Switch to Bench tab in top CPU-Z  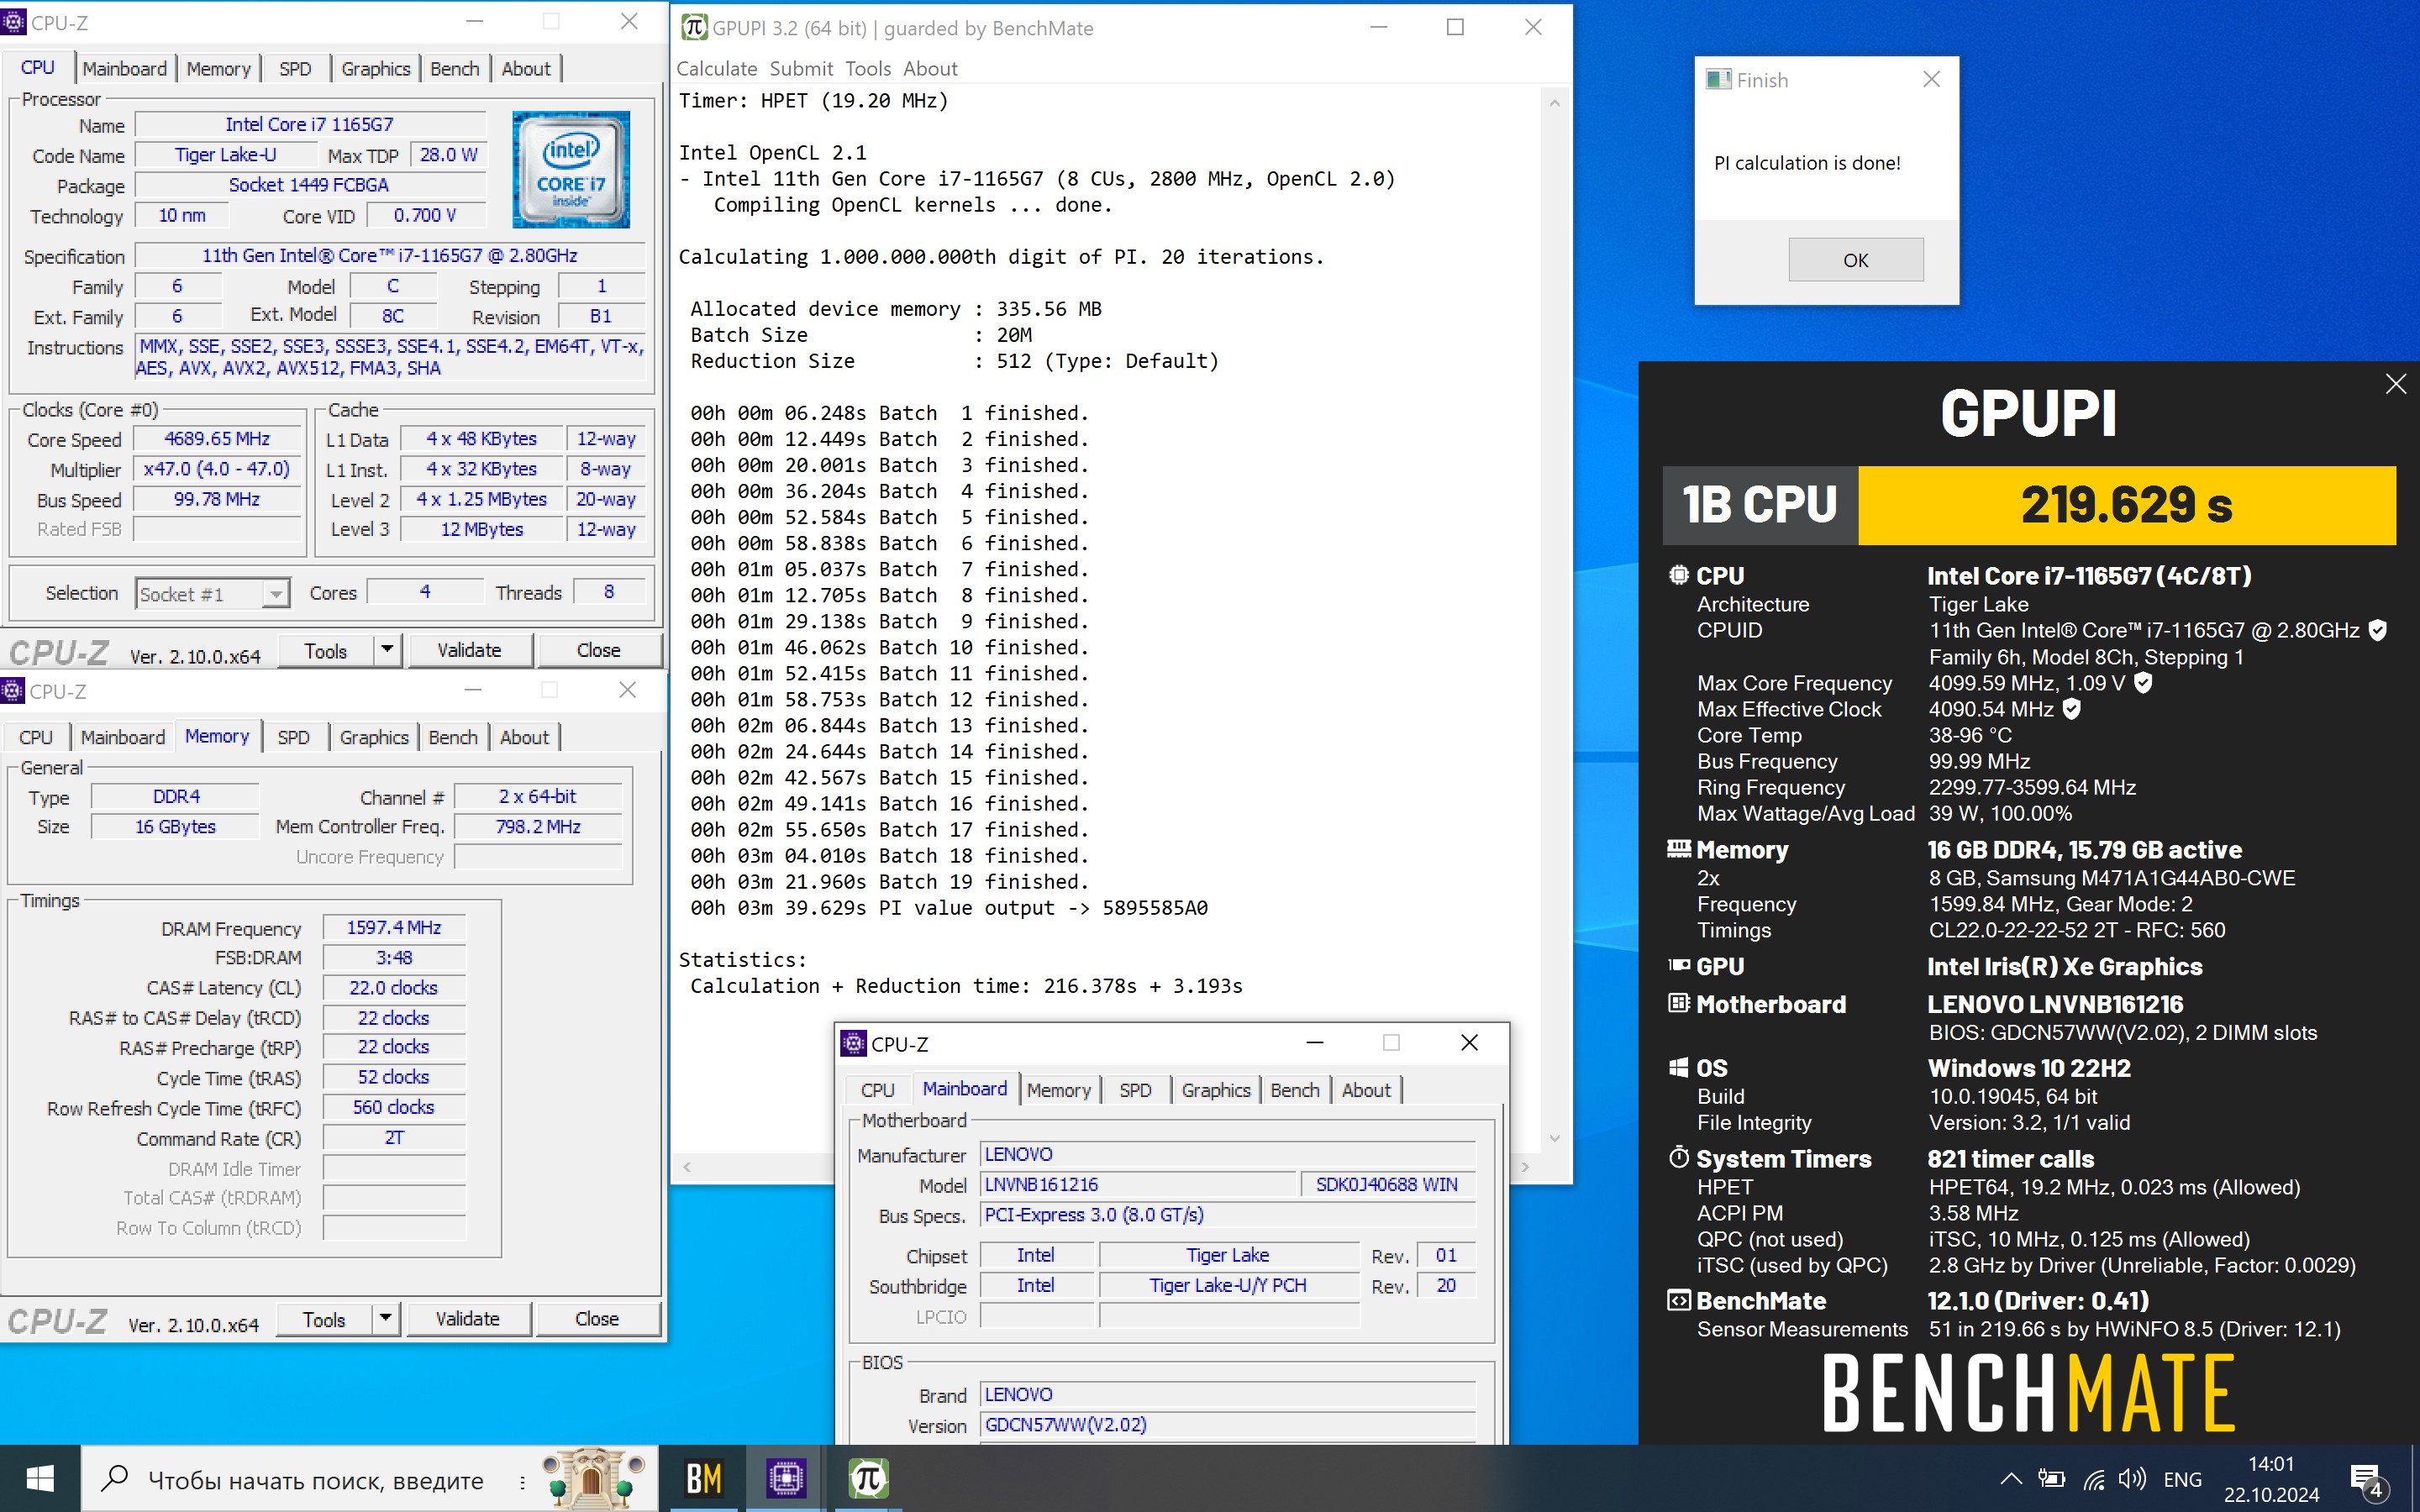coord(454,69)
